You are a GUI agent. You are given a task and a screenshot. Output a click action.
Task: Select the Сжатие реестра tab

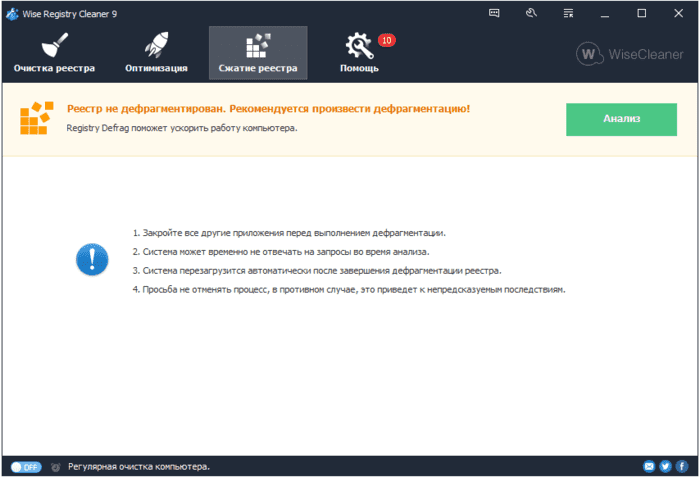click(x=257, y=53)
